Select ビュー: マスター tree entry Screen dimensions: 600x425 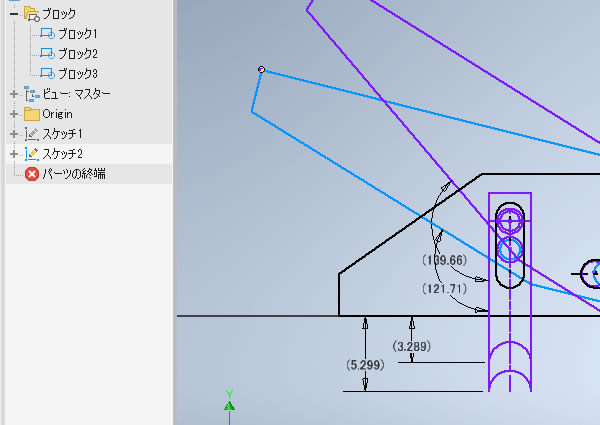[x=76, y=94]
